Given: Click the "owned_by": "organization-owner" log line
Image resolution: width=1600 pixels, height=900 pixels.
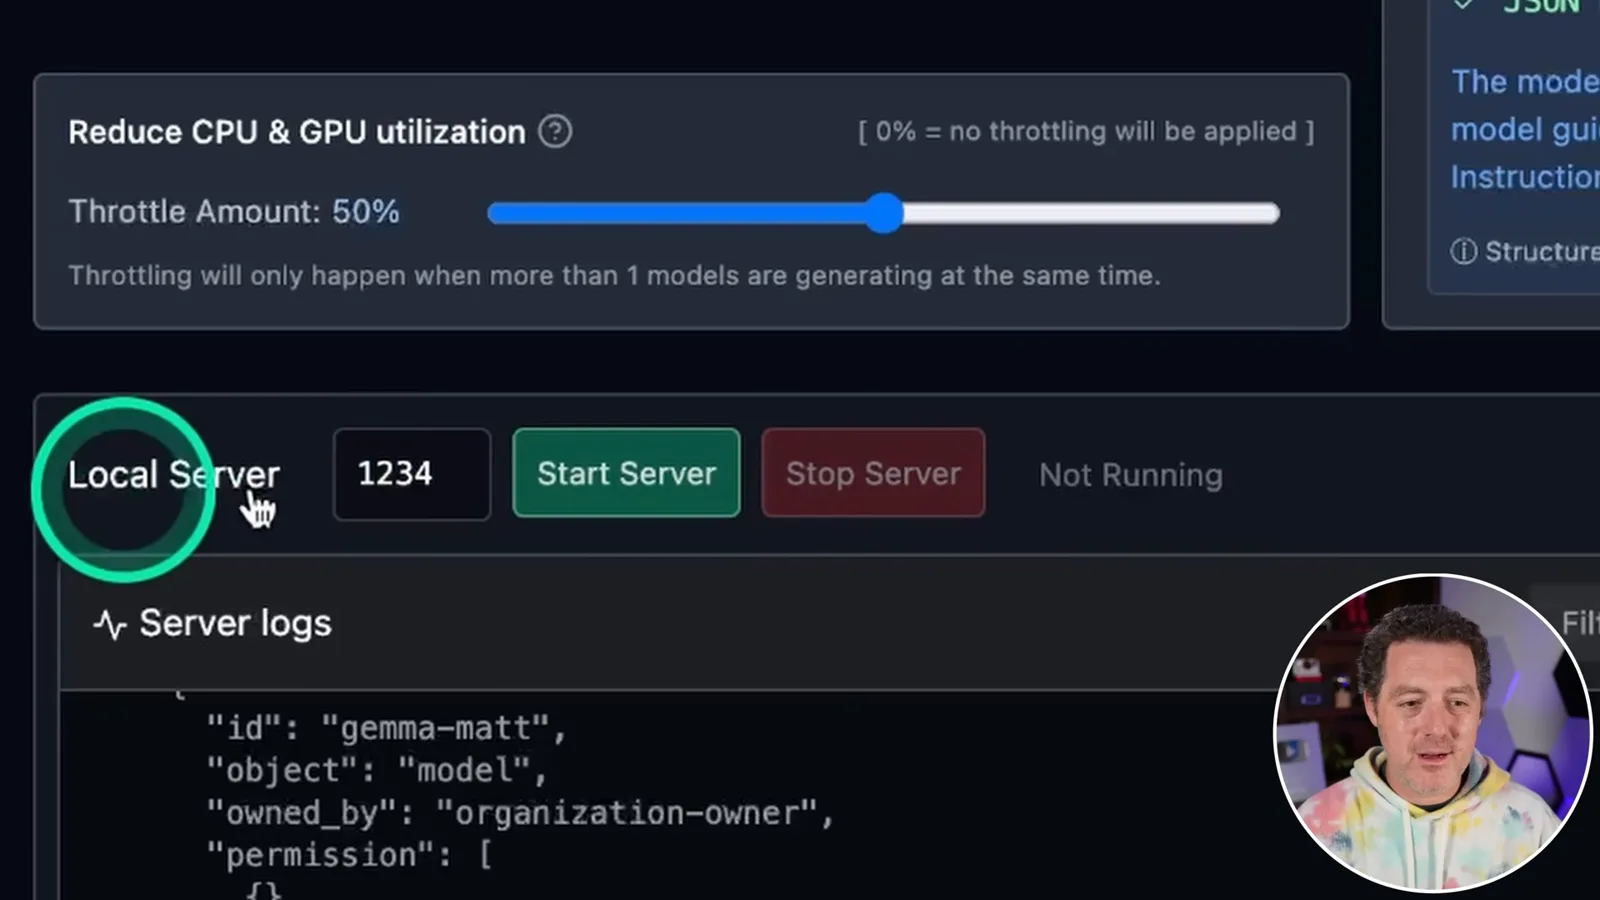Looking at the screenshot, I should 520,813.
